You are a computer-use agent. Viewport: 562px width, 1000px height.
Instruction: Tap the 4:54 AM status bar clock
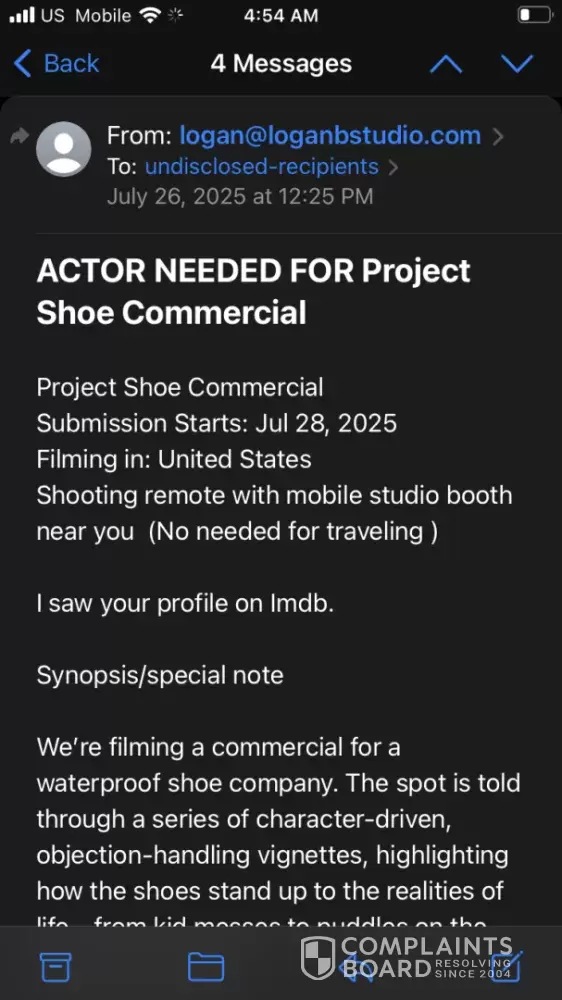(281, 16)
